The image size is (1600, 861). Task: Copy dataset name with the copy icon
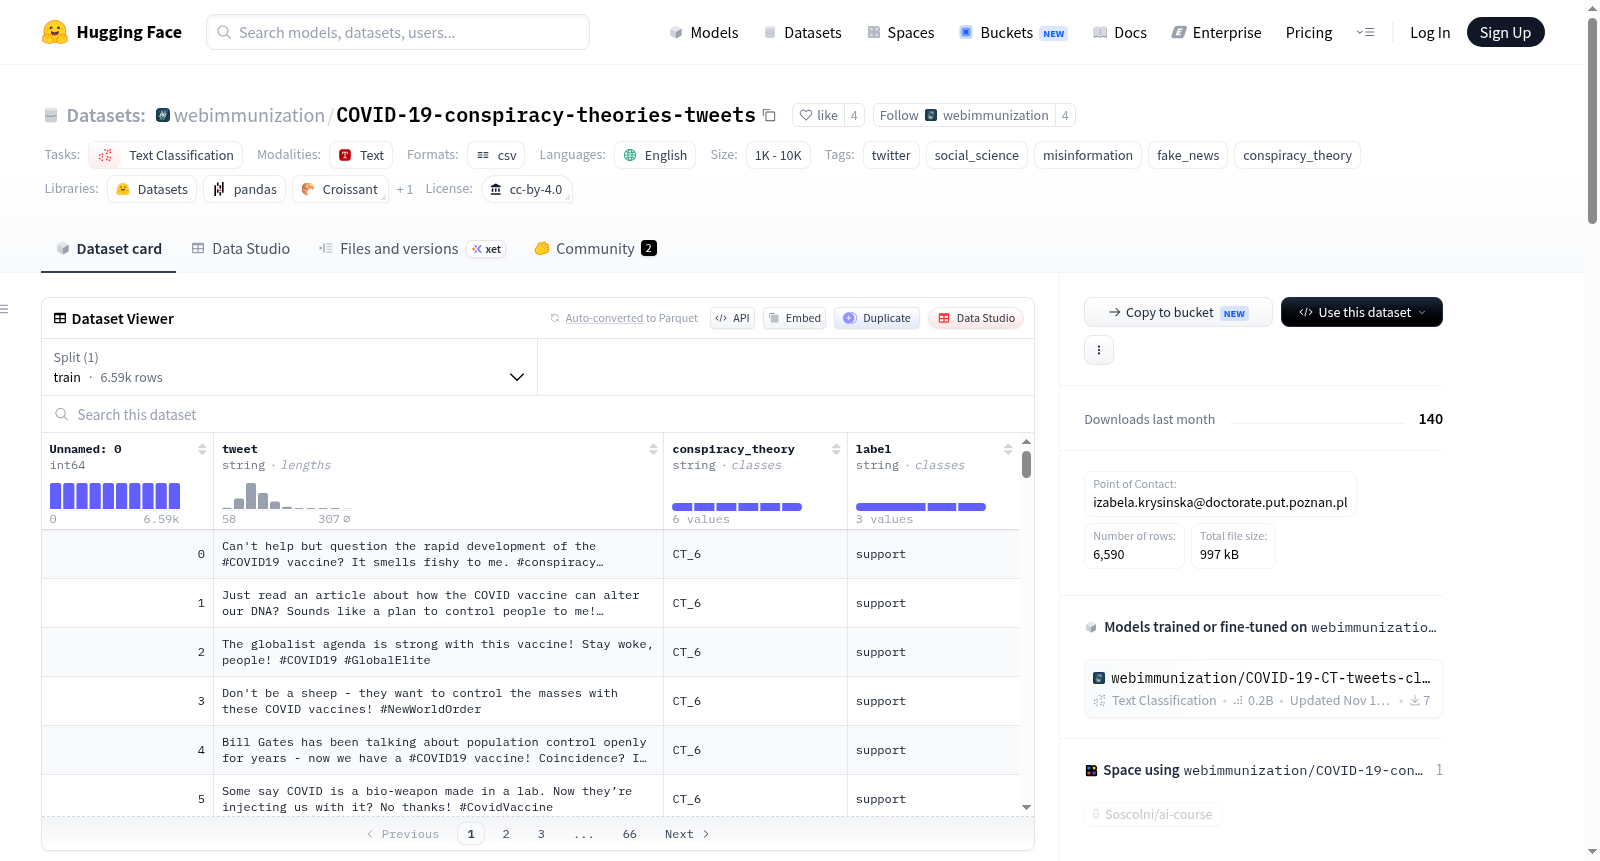[x=769, y=115]
